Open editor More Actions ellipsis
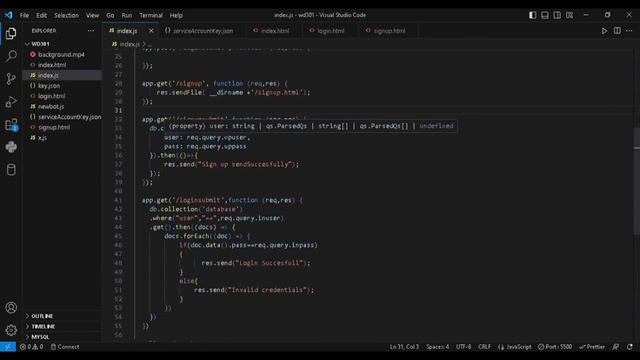 [x=629, y=31]
